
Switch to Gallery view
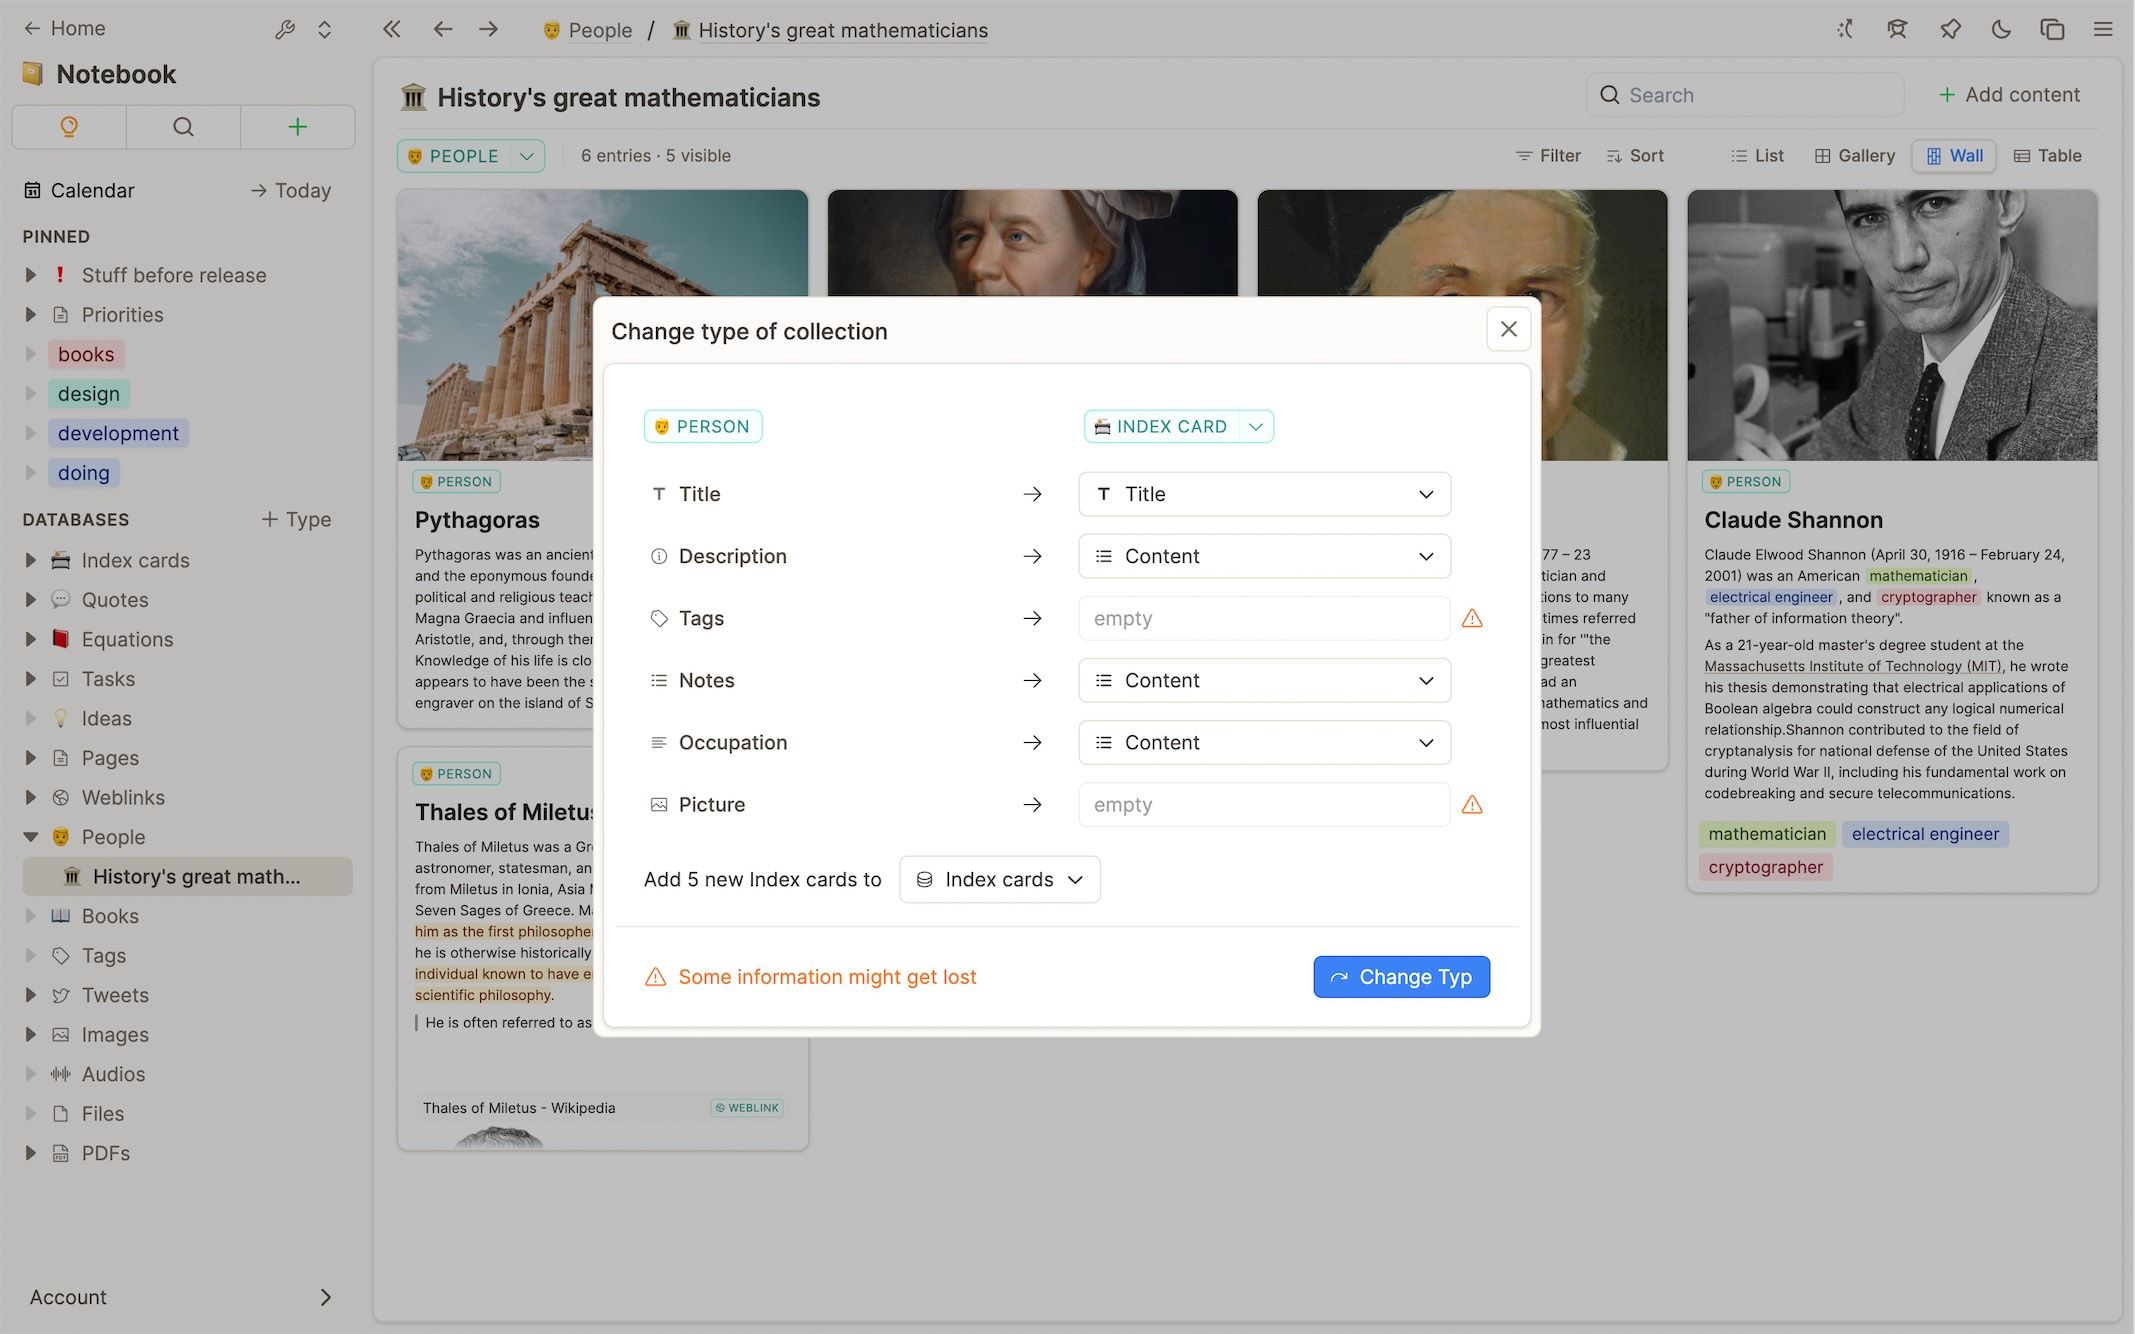[1855, 156]
